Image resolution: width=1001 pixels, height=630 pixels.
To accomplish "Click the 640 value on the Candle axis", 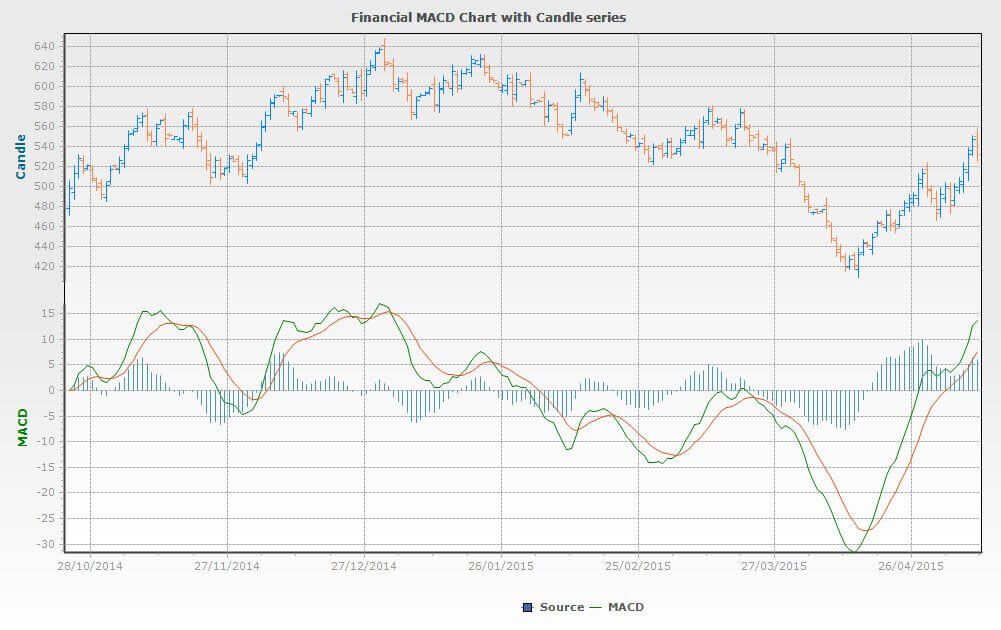I will pos(44,47).
